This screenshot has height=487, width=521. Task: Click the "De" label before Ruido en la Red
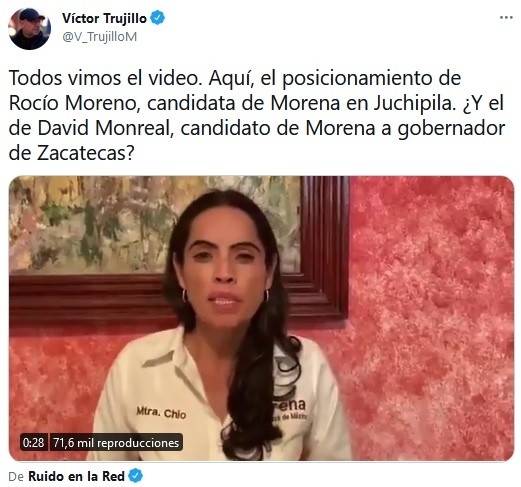point(16,477)
